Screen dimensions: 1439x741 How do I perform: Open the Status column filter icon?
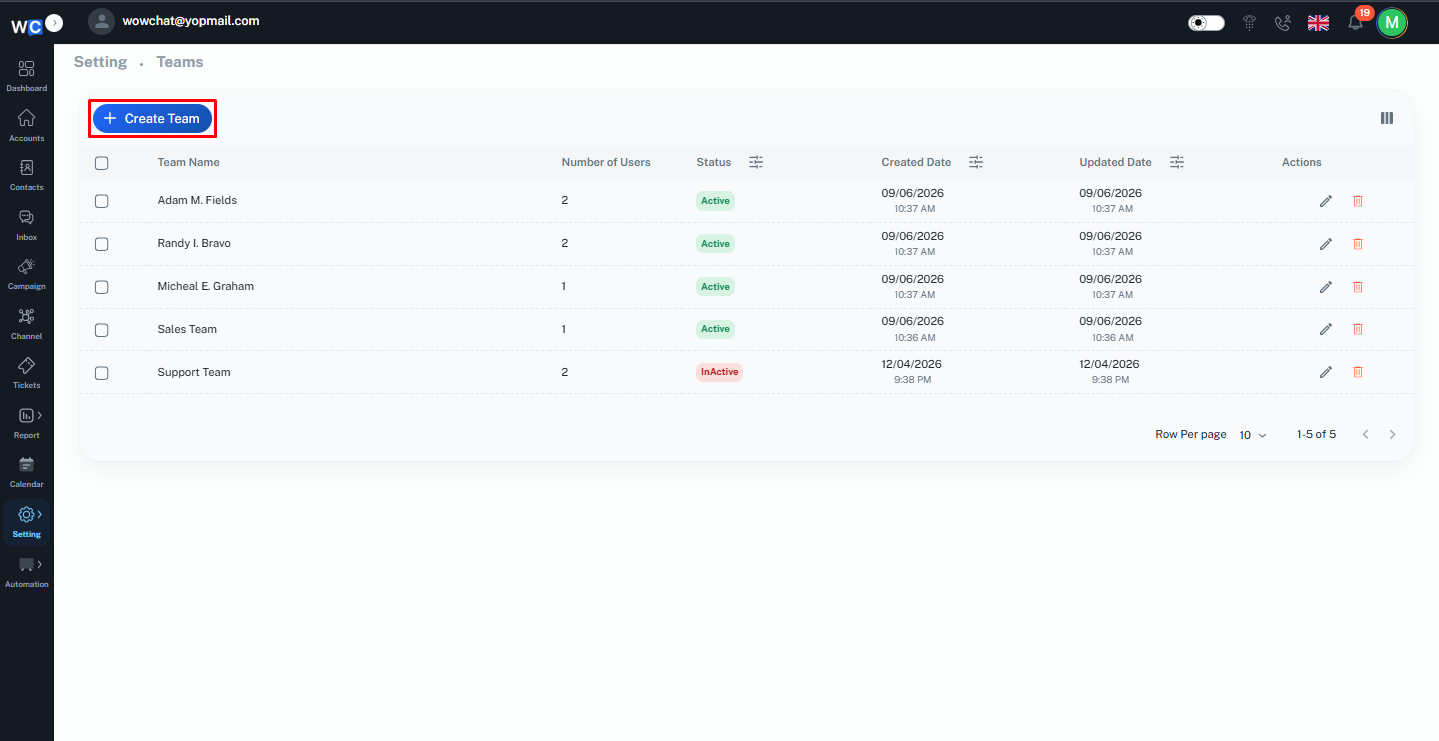pyautogui.click(x=756, y=162)
